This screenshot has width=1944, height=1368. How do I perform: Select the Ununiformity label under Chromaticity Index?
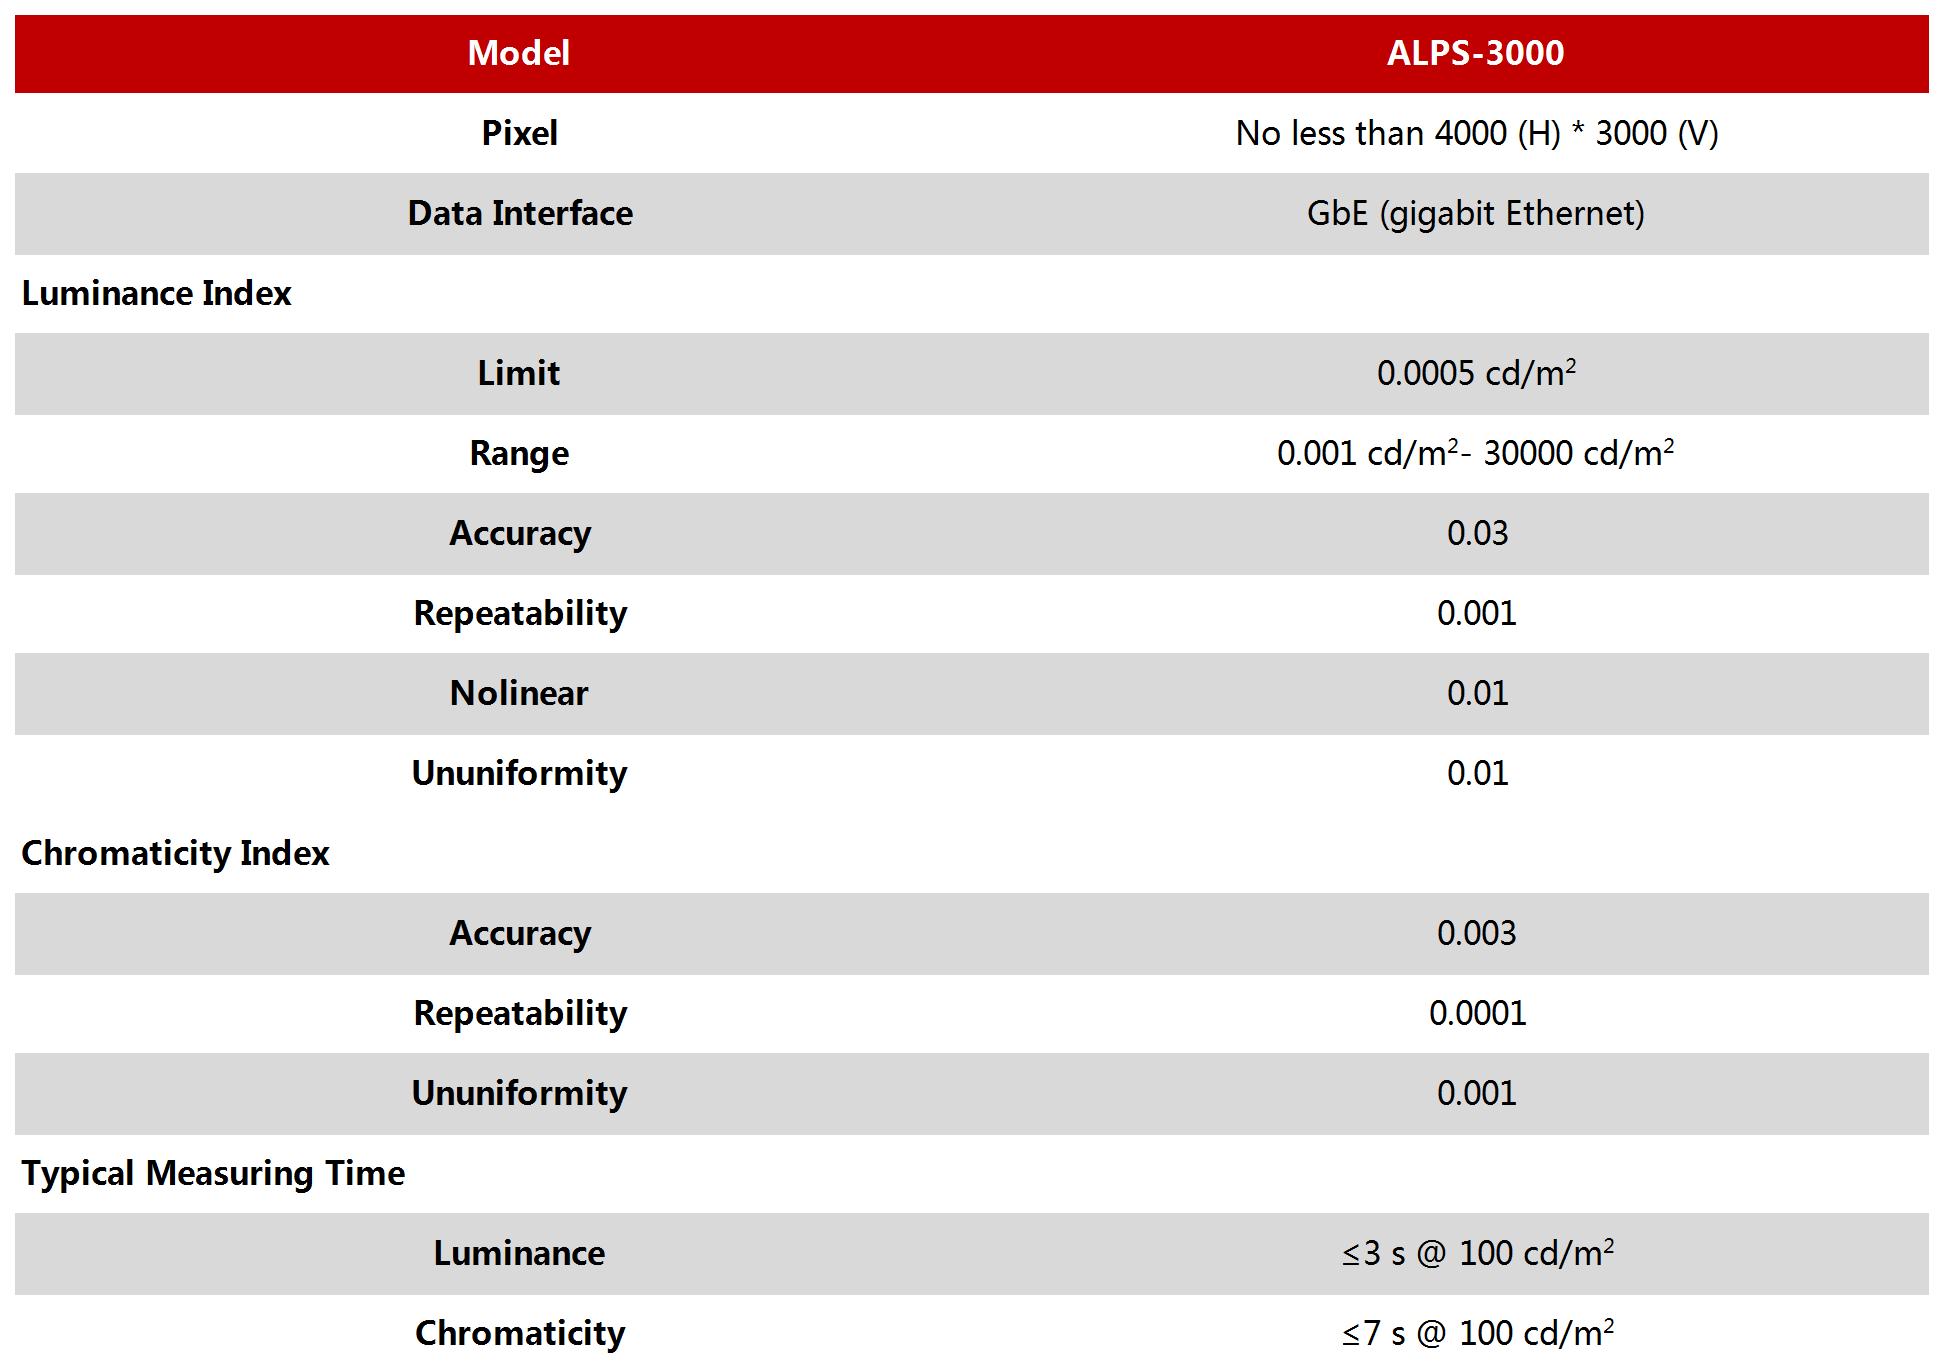coord(519,1093)
